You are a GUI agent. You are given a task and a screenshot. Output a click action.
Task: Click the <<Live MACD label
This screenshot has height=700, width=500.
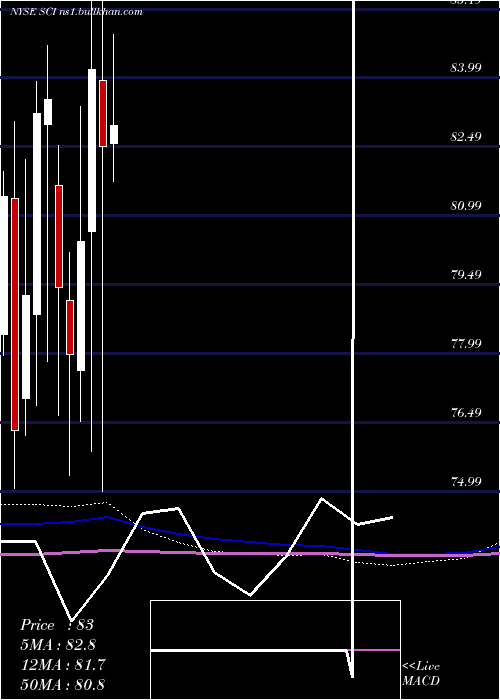[x=421, y=674]
